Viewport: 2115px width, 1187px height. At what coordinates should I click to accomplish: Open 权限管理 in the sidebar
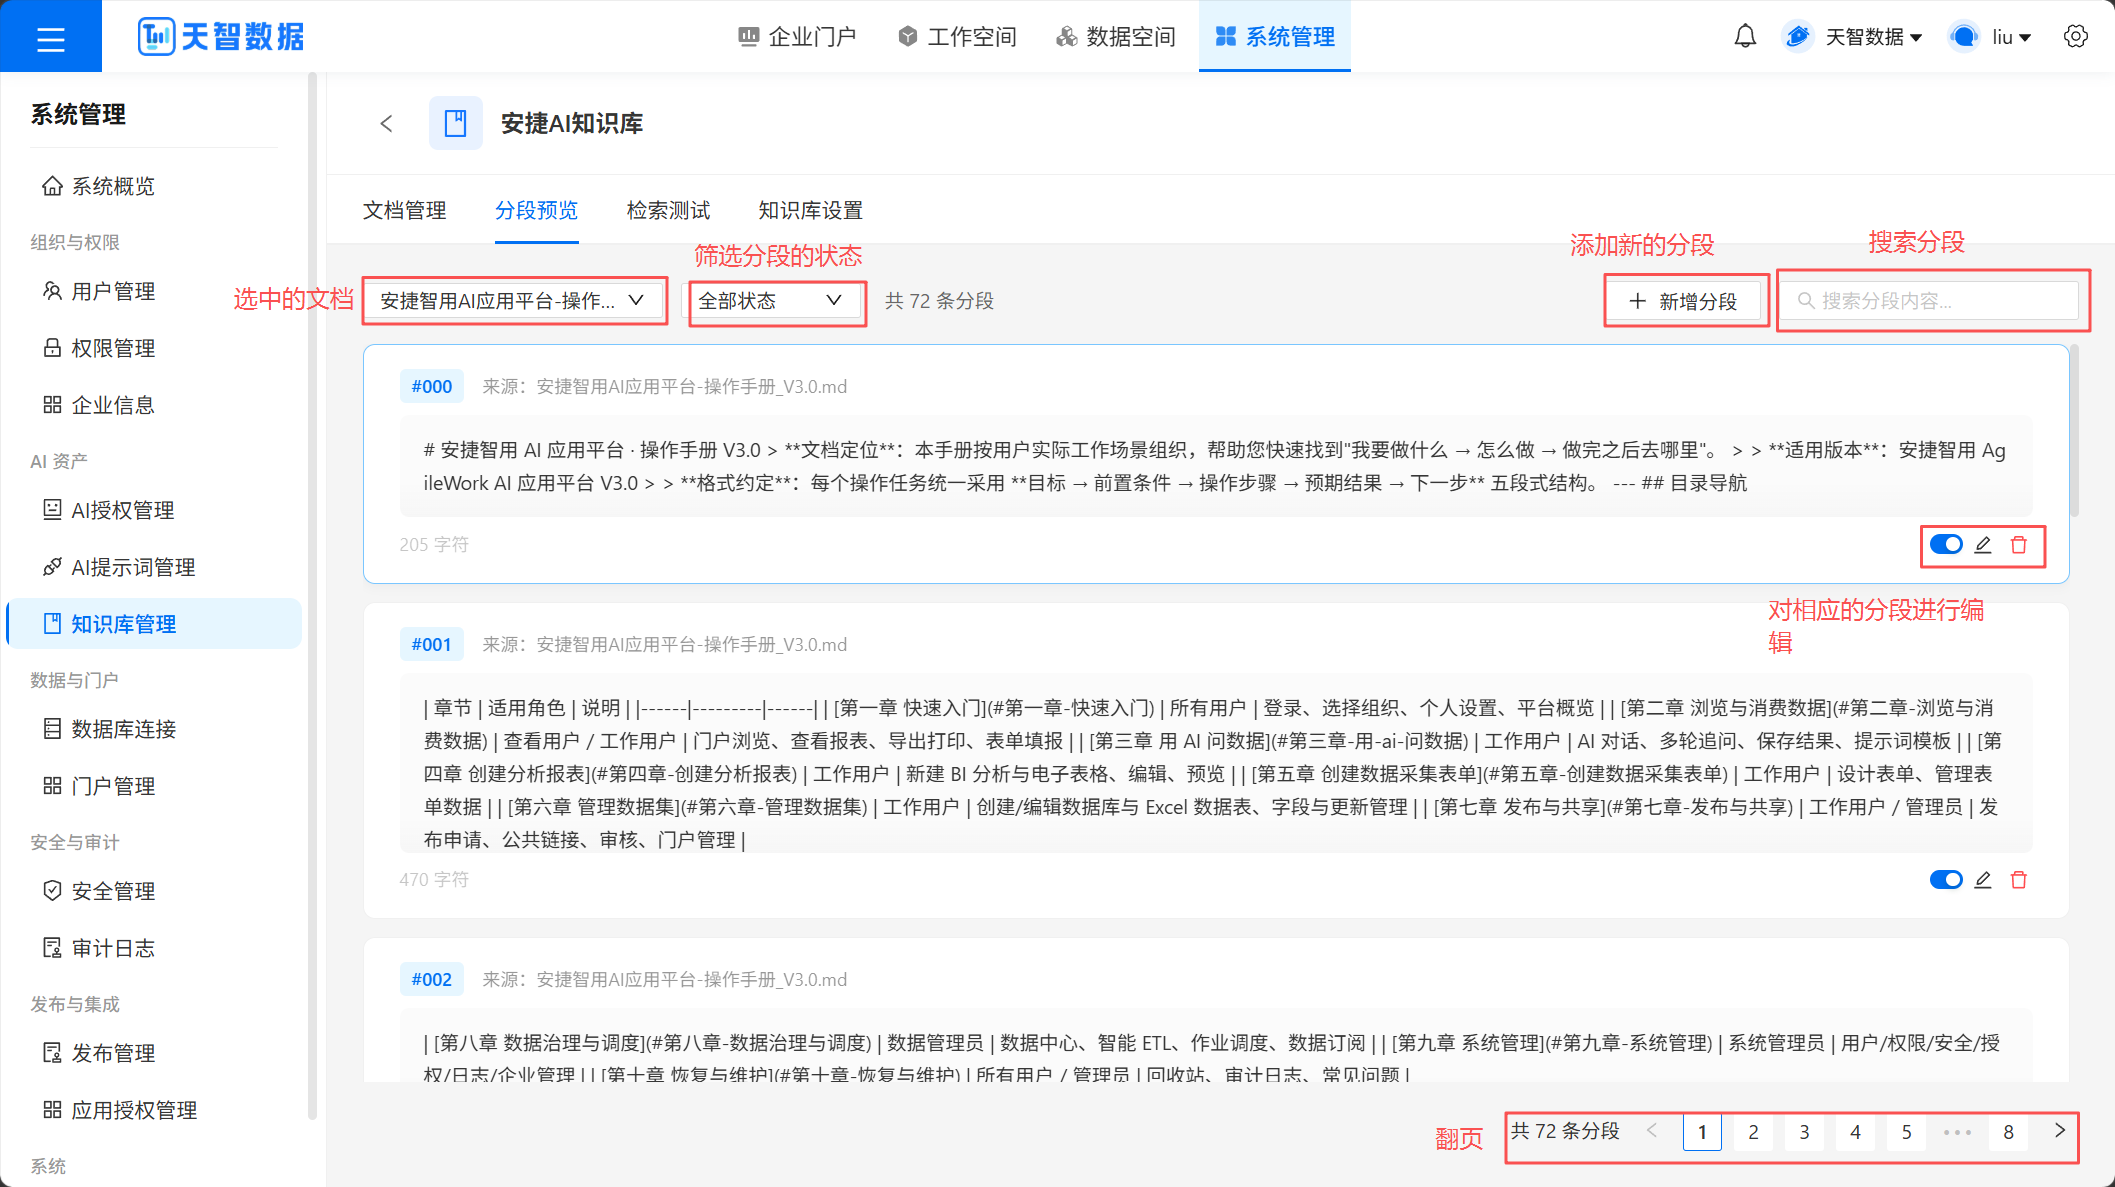154,349
